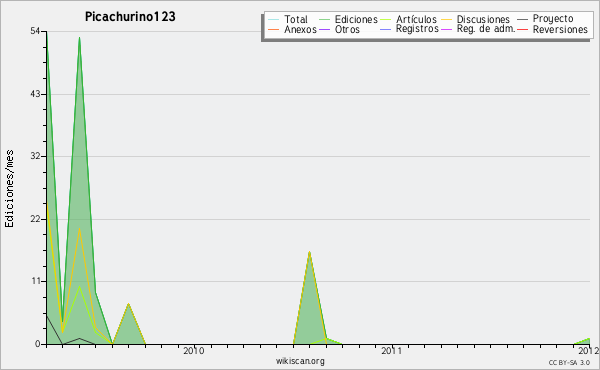Select the Reversiones legend label
Image resolution: width=600 pixels, height=370 pixels.
pyautogui.click(x=560, y=29)
